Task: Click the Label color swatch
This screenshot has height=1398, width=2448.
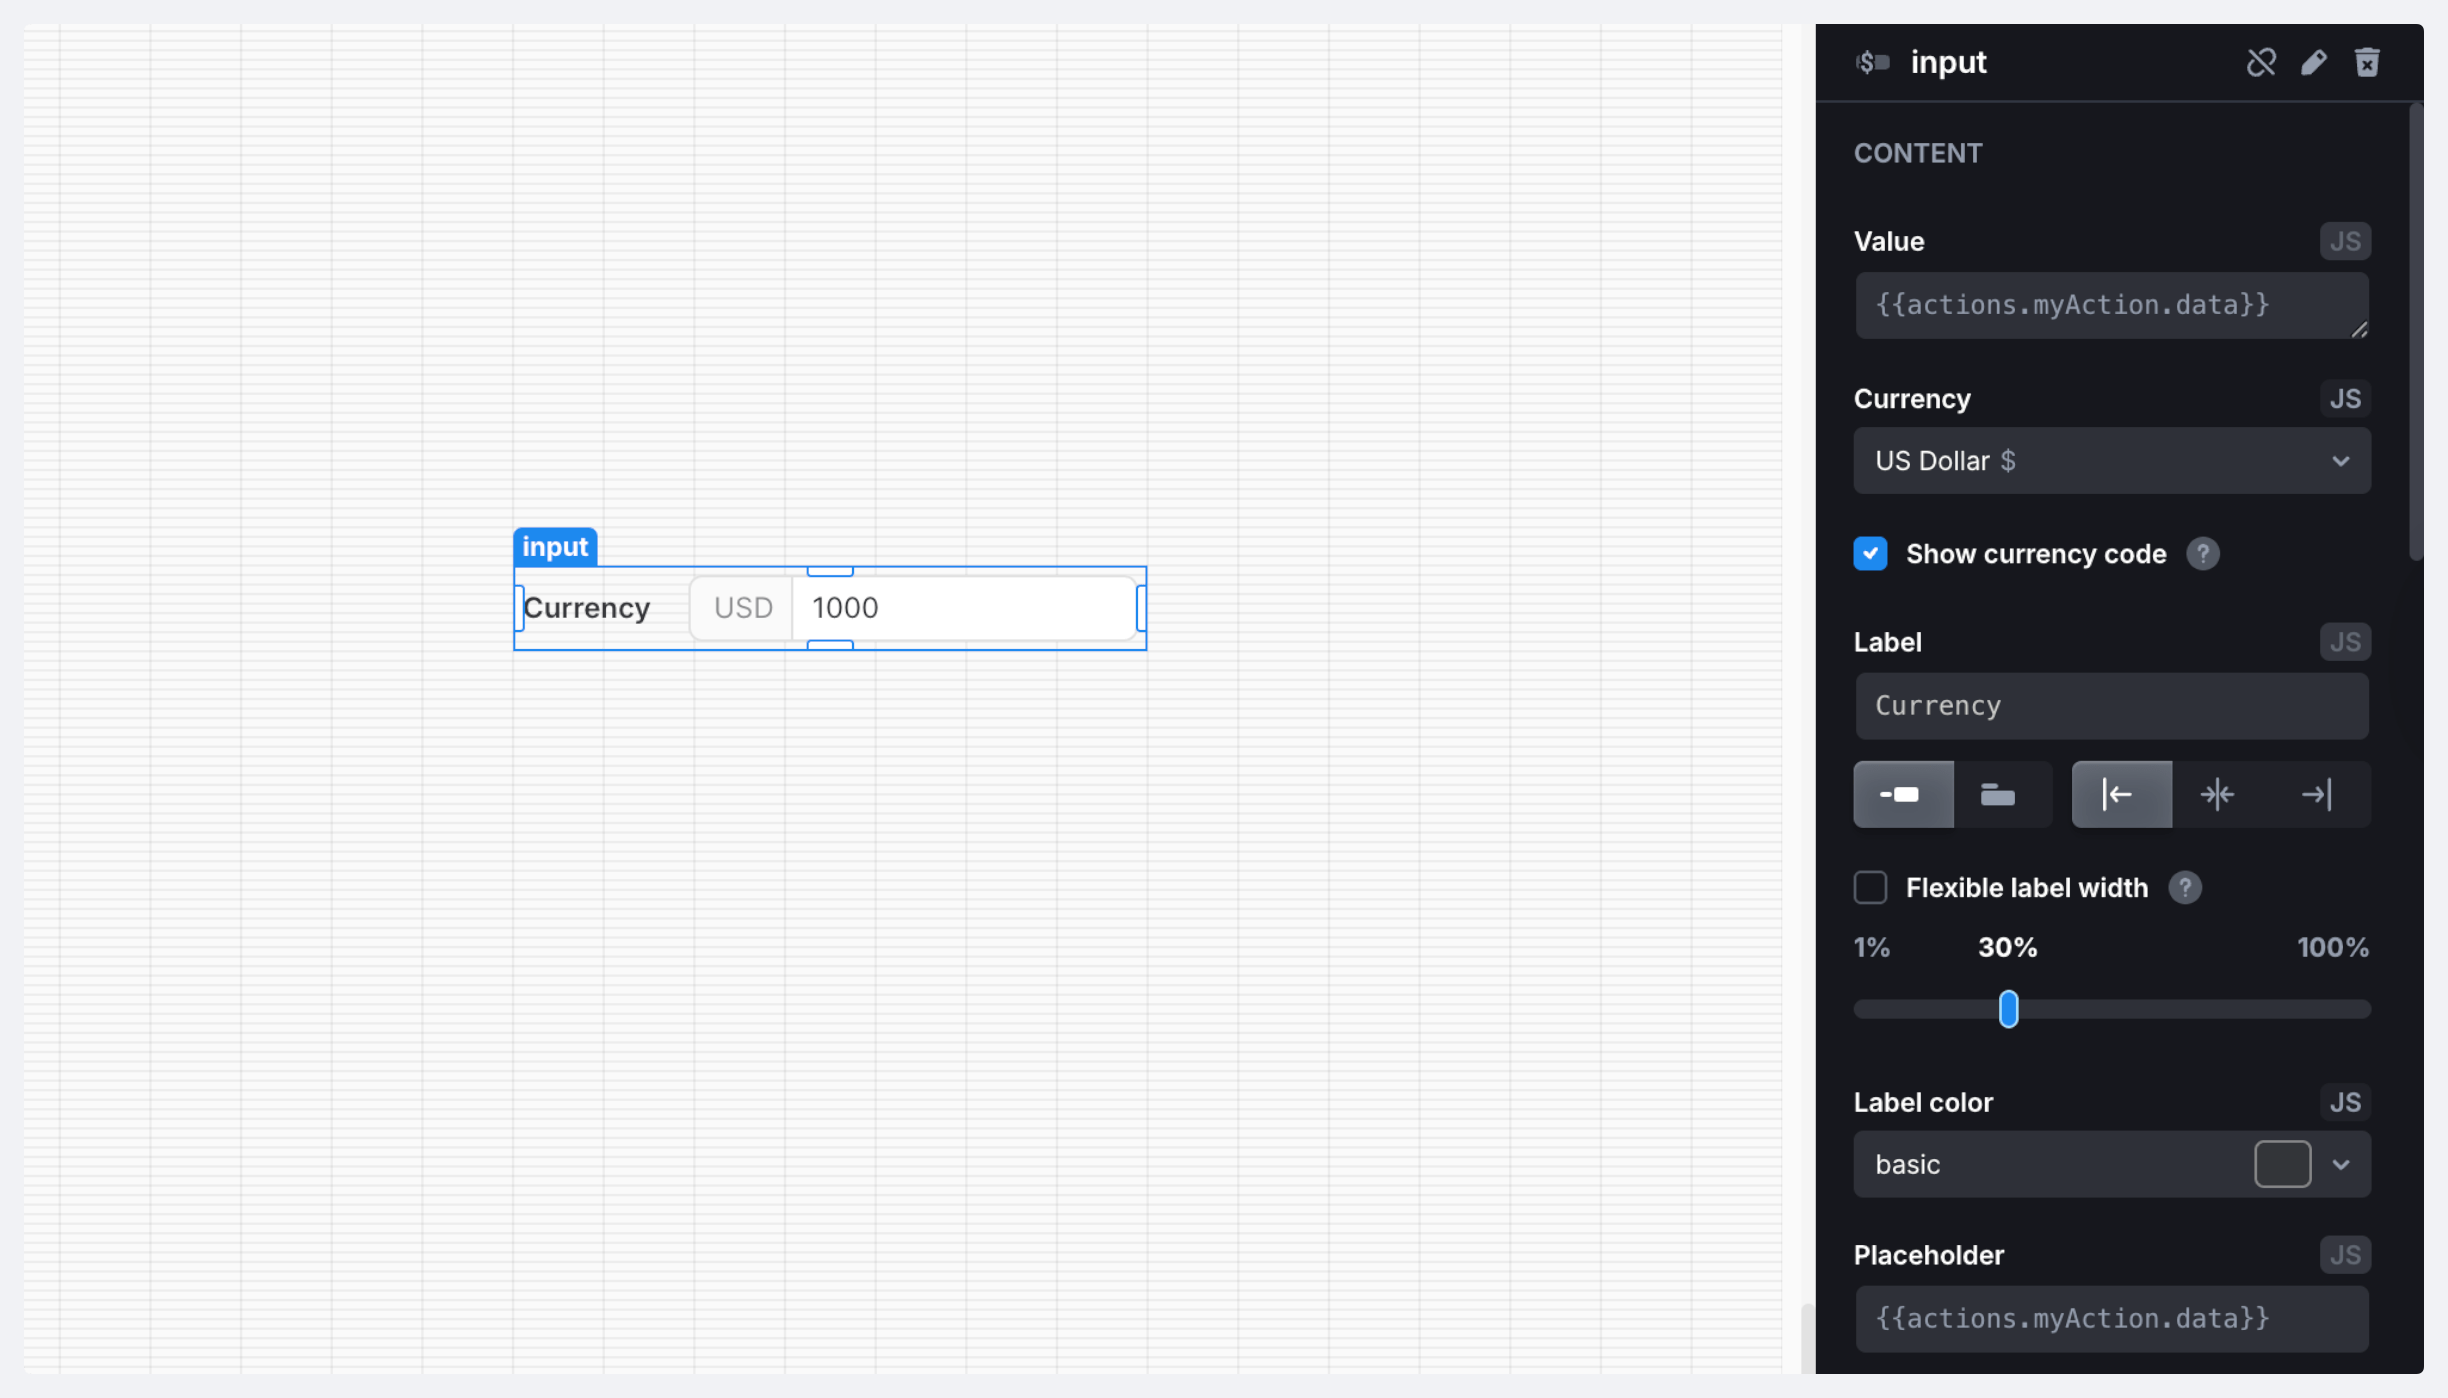Action: (x=2282, y=1165)
